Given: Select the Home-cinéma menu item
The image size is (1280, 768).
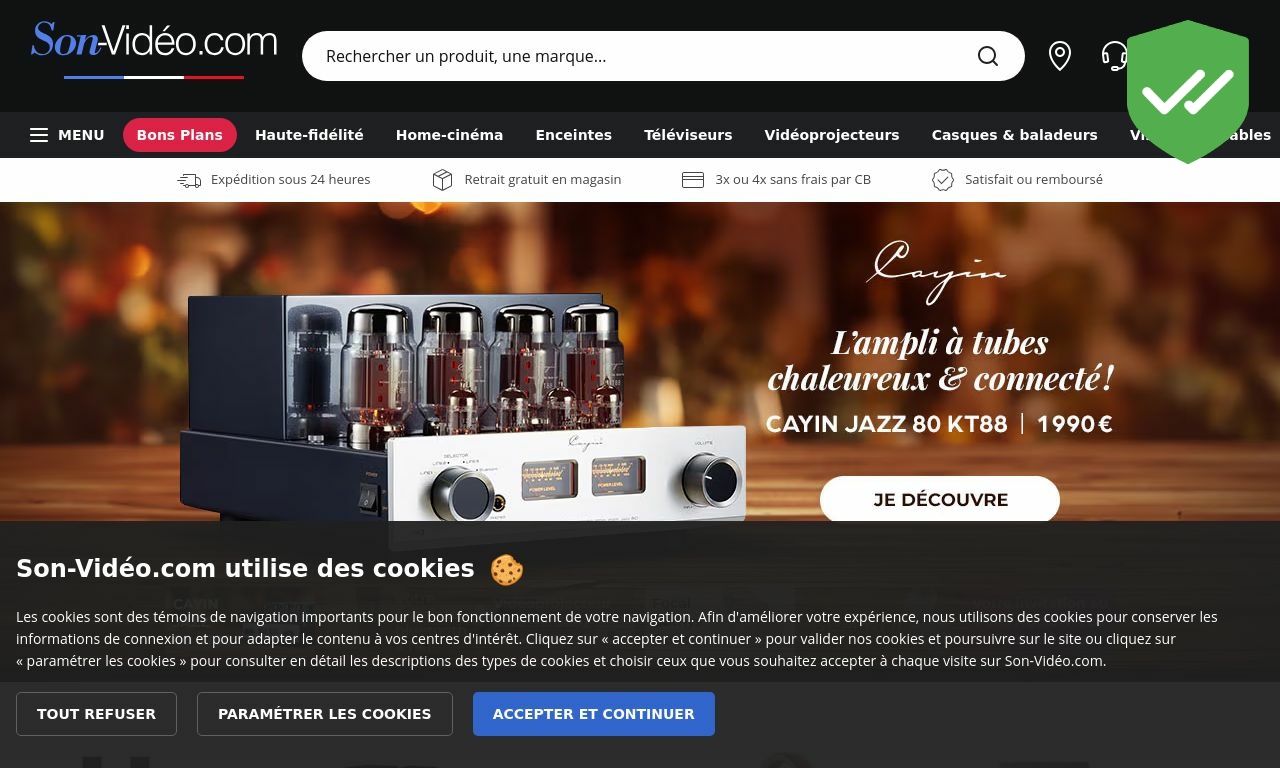Looking at the screenshot, I should coord(449,135).
